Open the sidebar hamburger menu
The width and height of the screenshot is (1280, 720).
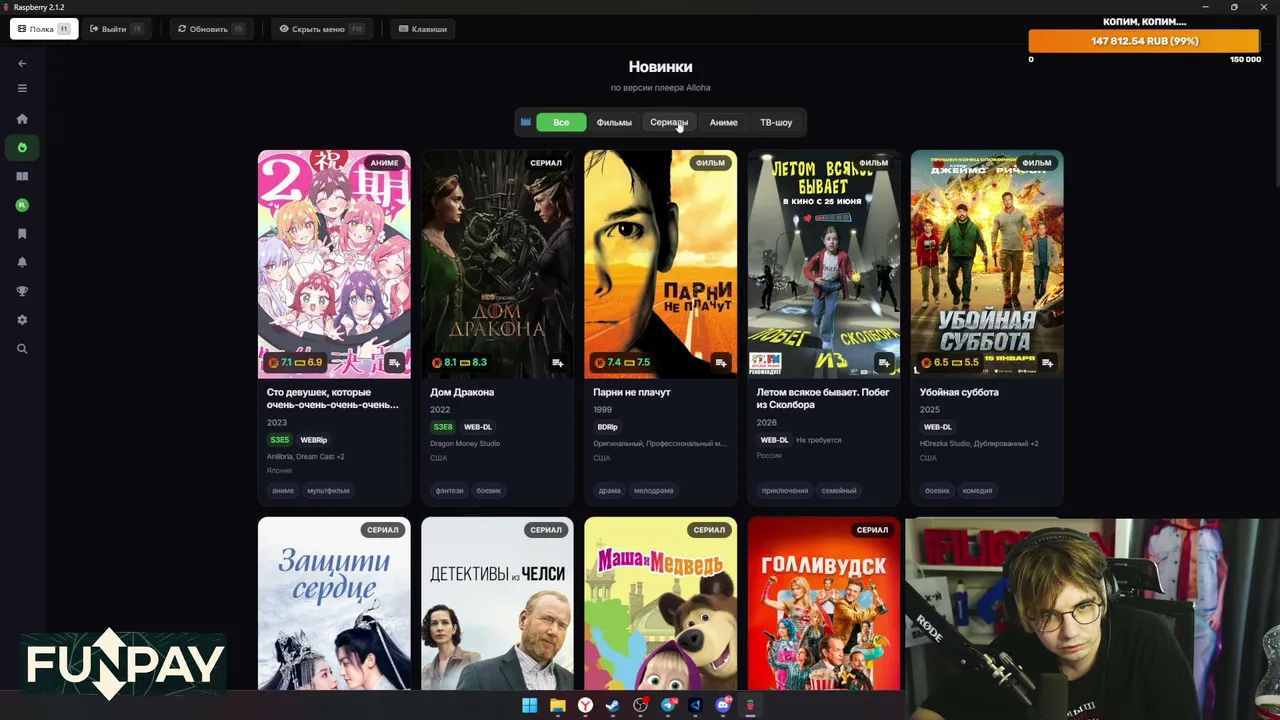point(22,88)
